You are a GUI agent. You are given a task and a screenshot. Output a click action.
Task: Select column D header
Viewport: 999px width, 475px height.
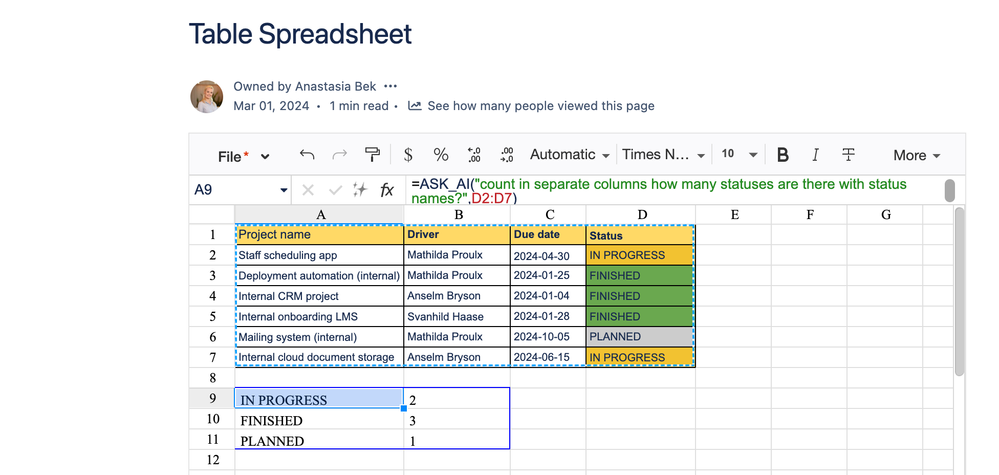coord(640,215)
